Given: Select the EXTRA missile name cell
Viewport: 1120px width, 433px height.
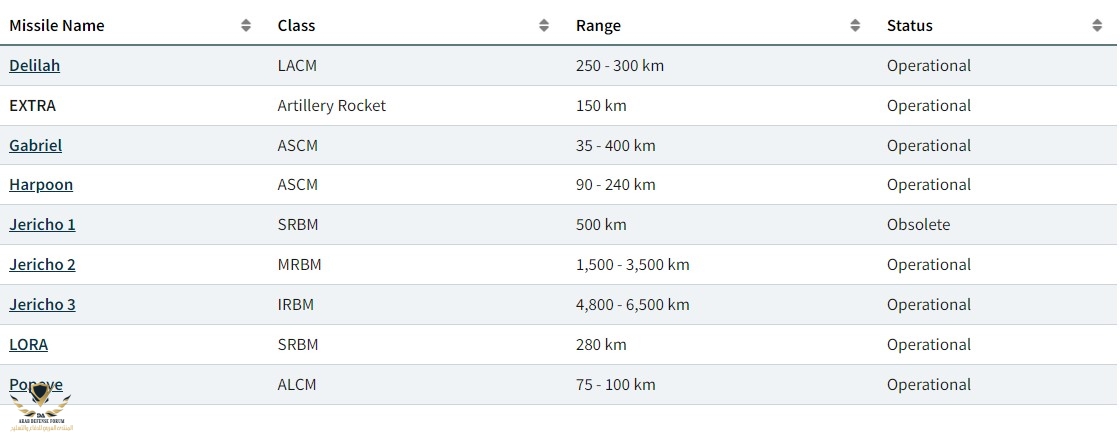Looking at the screenshot, I should pos(32,106).
